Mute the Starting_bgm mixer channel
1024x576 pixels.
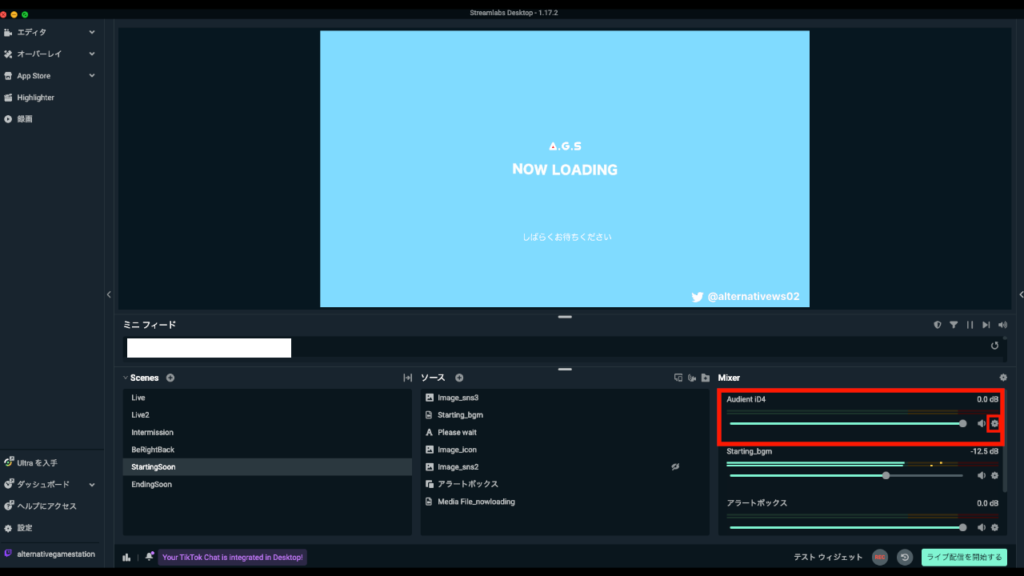tap(981, 475)
